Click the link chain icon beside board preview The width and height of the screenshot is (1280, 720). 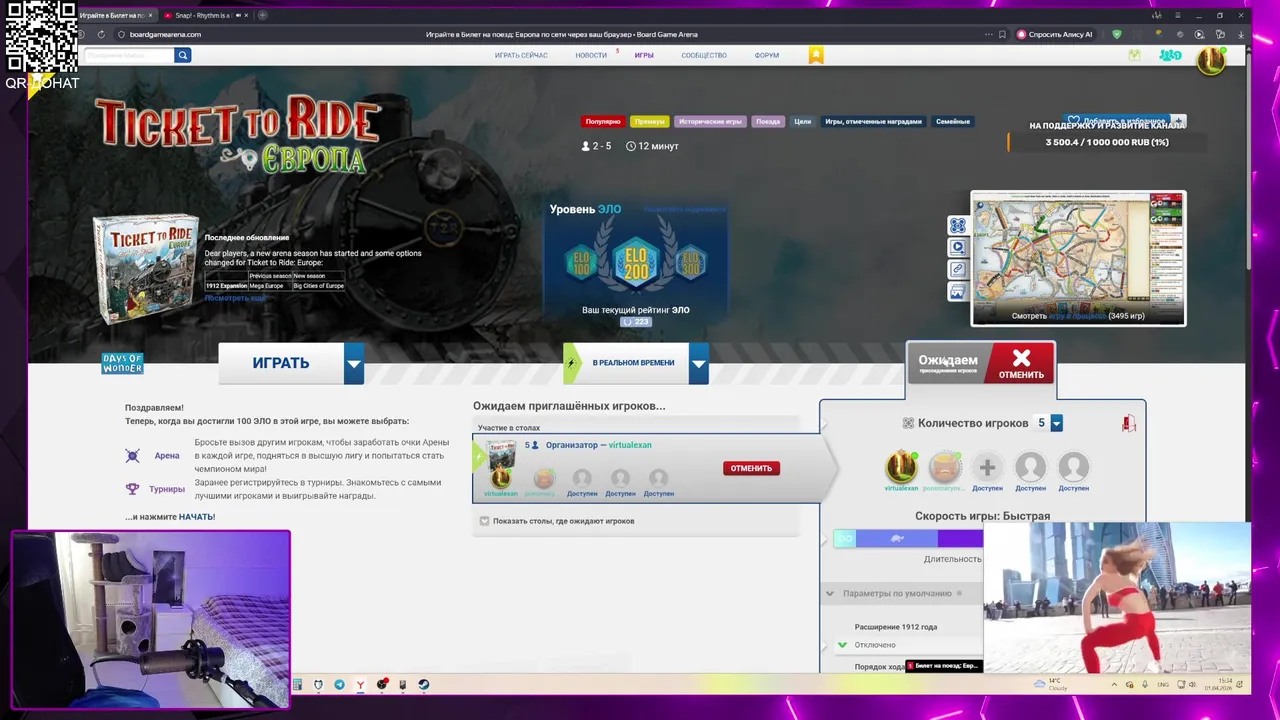(x=957, y=269)
